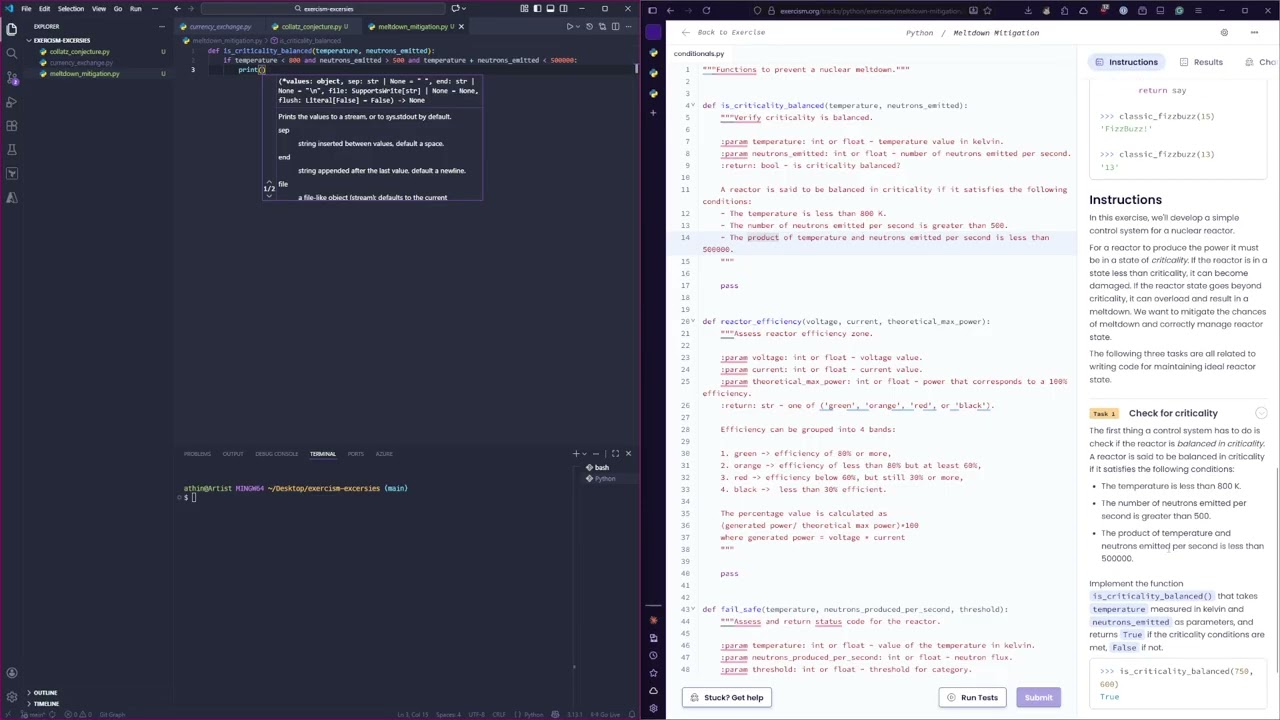The width and height of the screenshot is (1280, 720).
Task: Open browser sidebar history clock
Action: click(x=653, y=655)
